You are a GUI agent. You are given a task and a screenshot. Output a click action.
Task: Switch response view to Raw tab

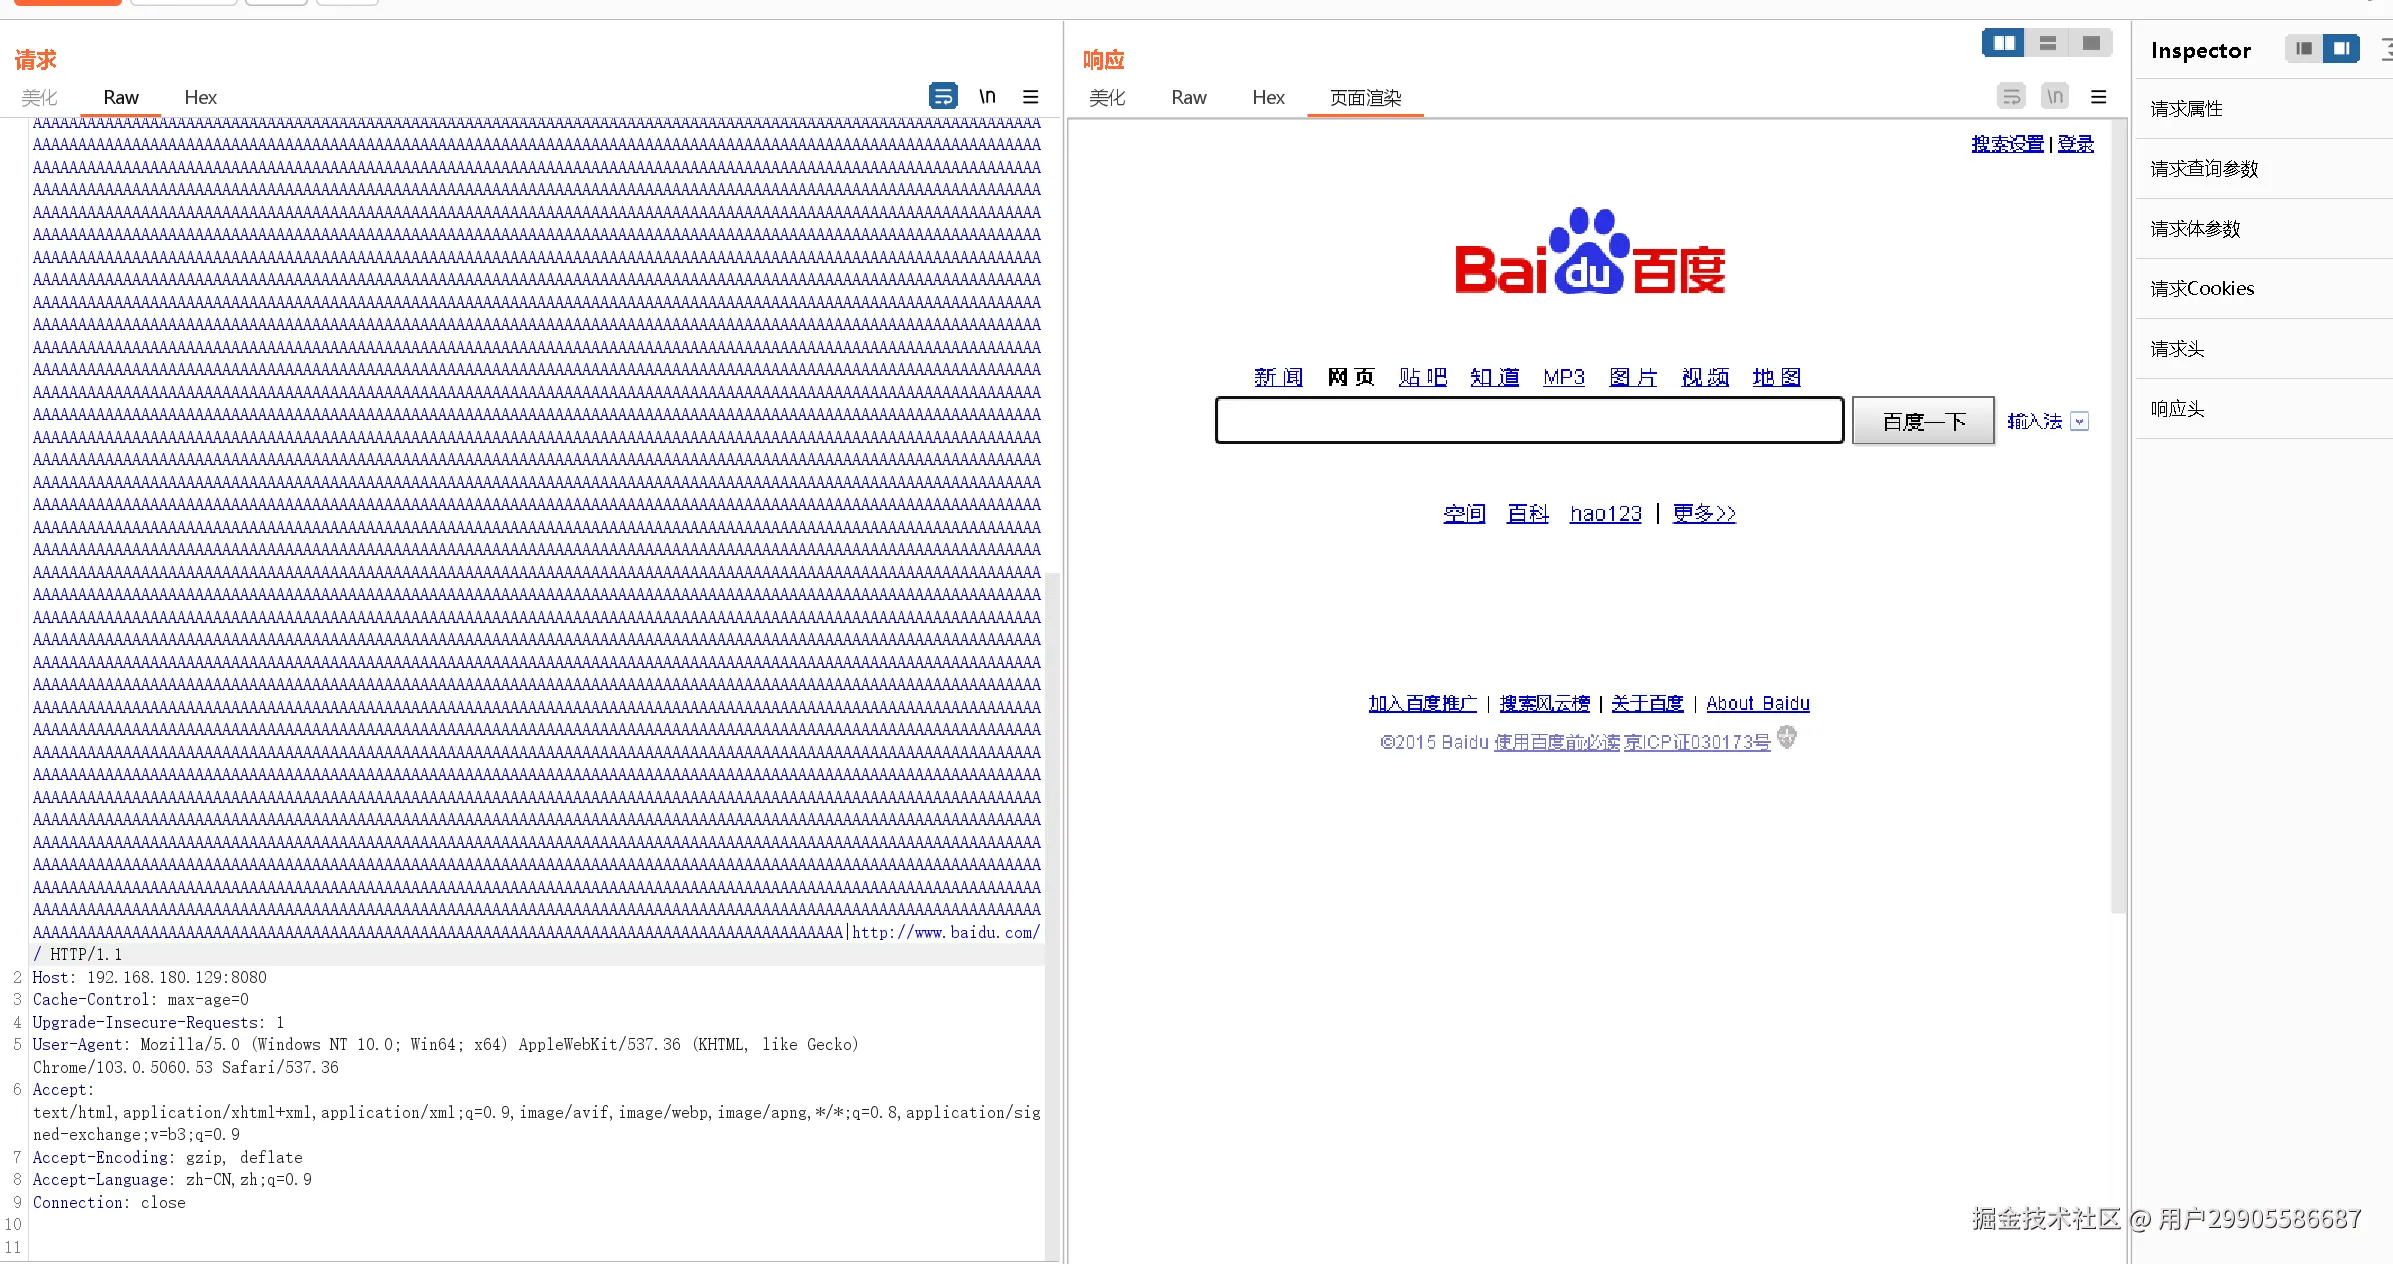(1189, 97)
